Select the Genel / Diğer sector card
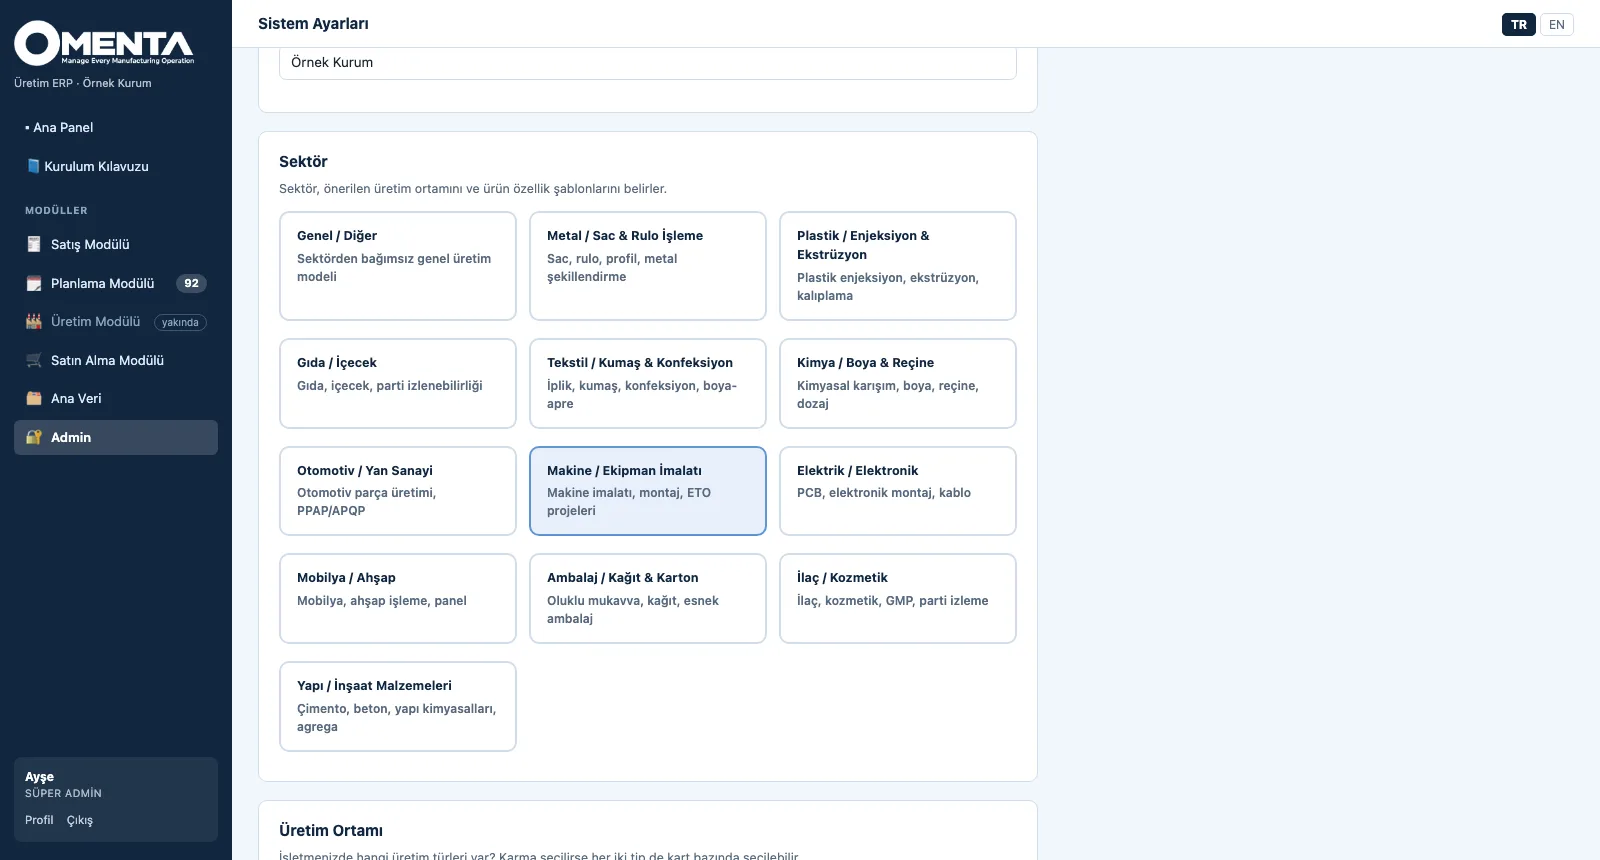 pos(398,266)
